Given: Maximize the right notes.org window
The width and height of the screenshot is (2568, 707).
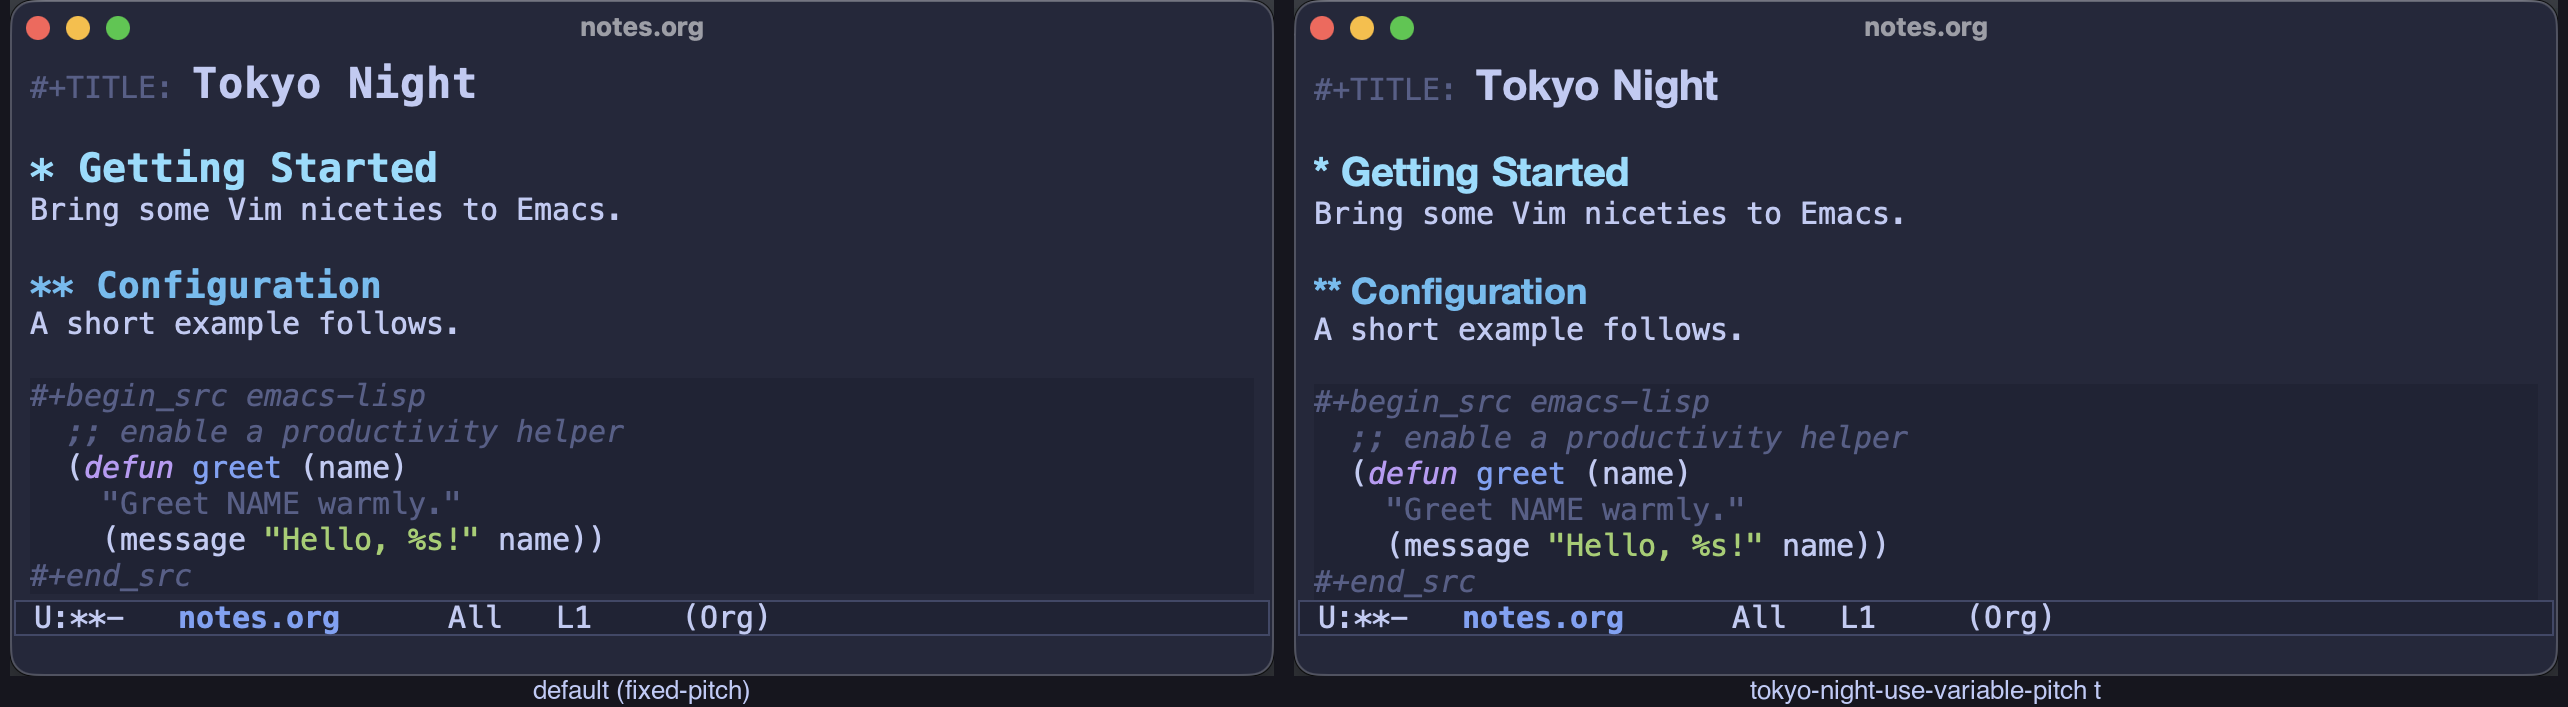Looking at the screenshot, I should [x=1402, y=28].
